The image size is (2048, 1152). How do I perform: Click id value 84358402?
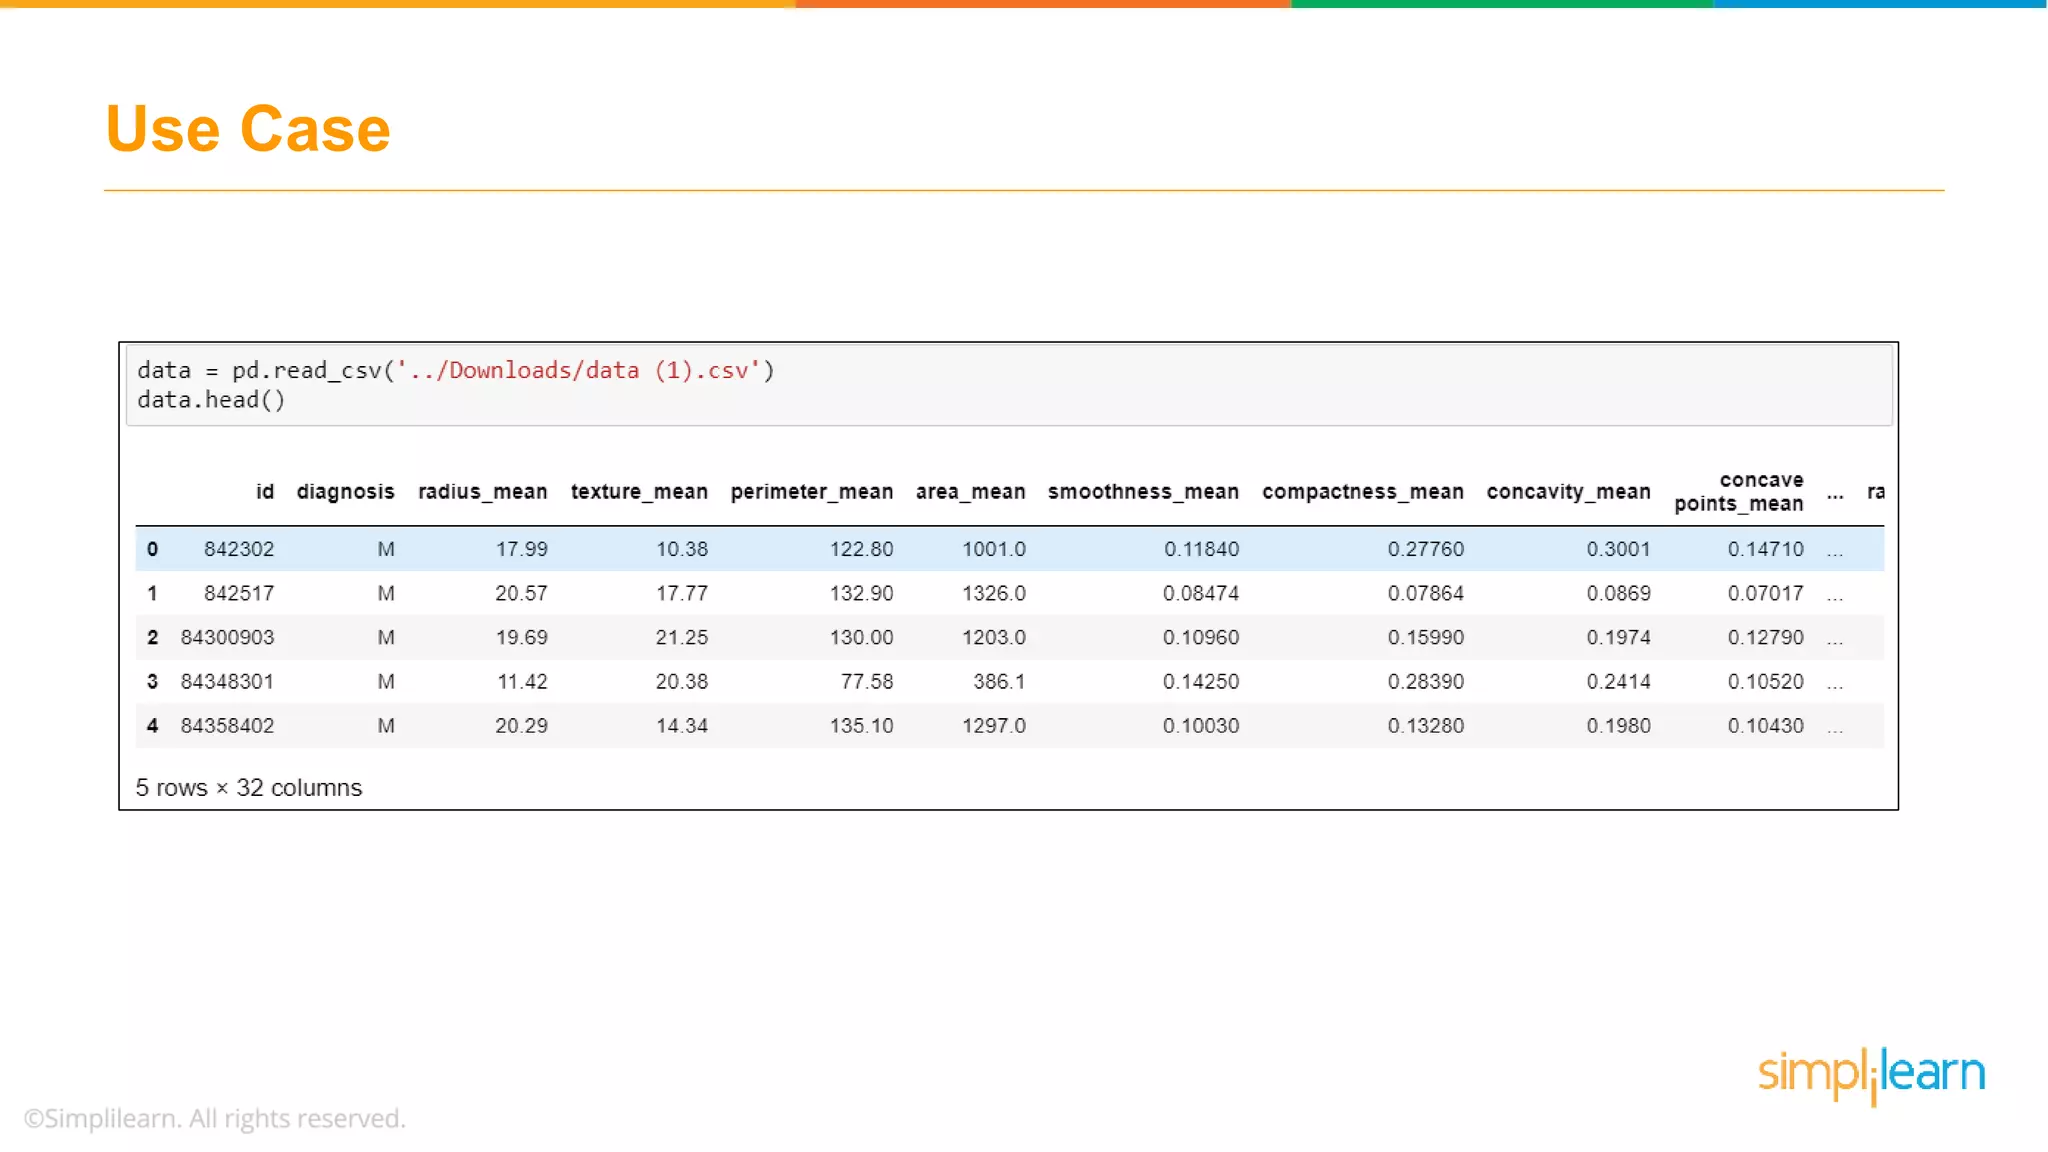[227, 725]
